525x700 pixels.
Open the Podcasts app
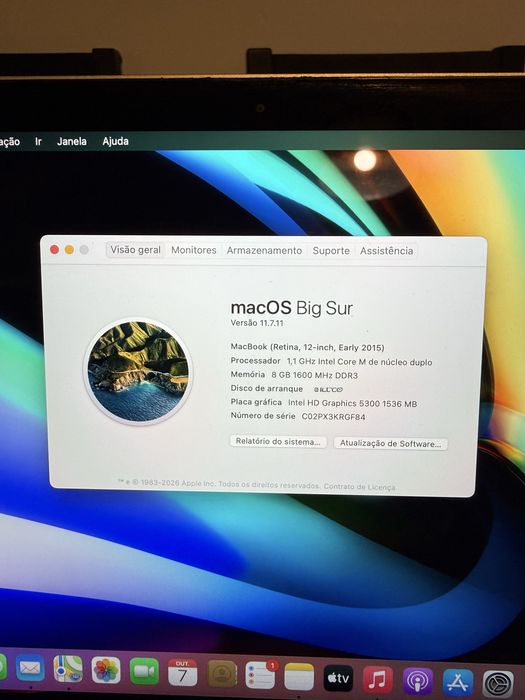[418, 681]
